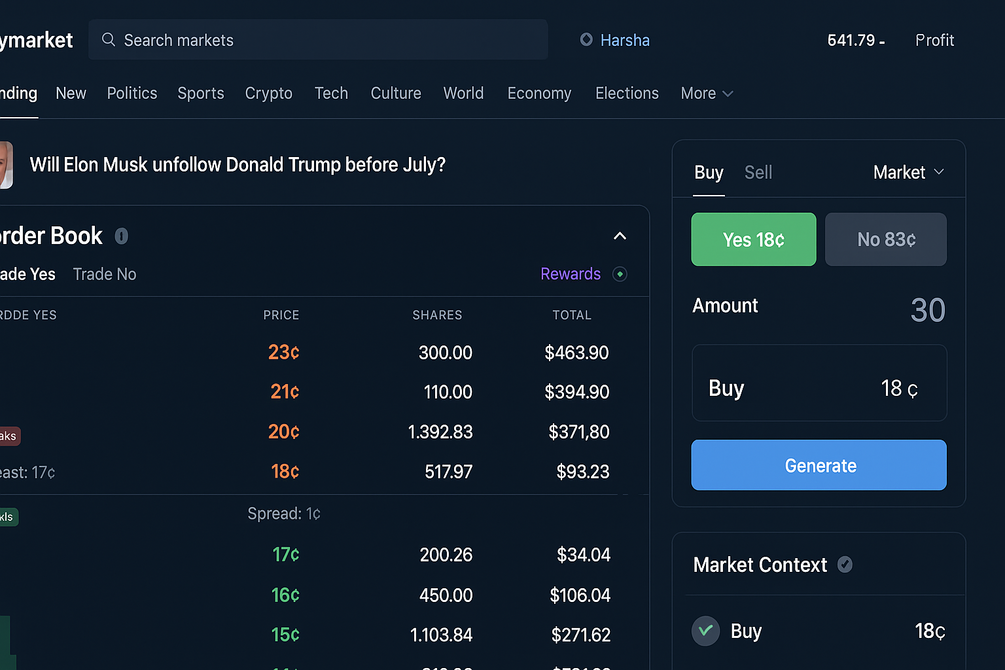Select the No 83¢ outcome button

(885, 240)
